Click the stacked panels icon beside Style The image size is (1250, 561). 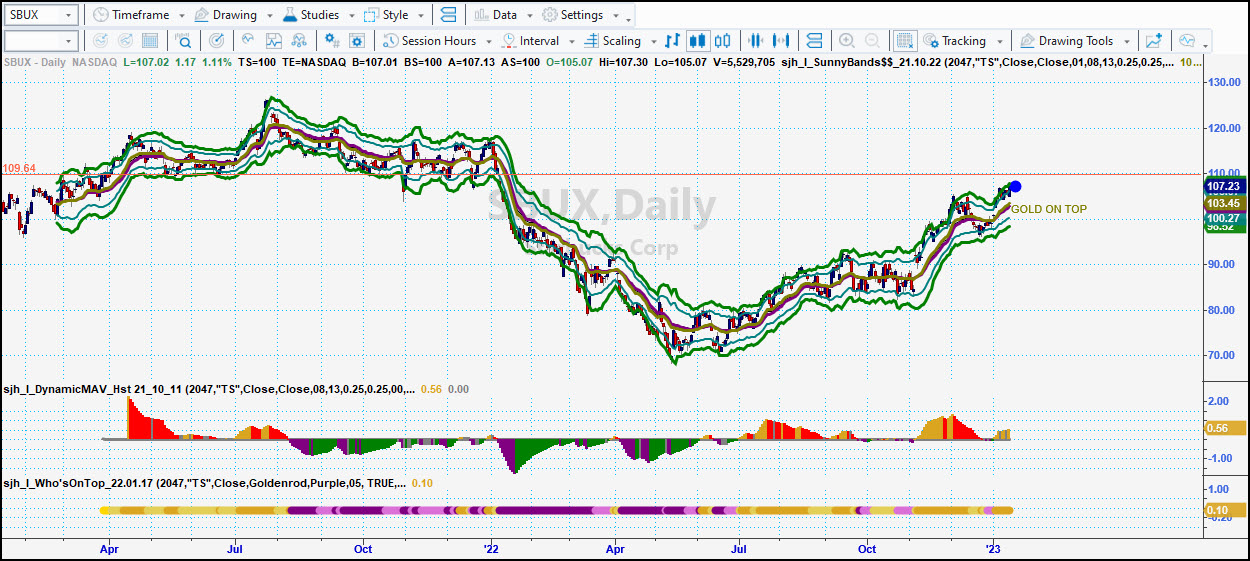[x=448, y=15]
